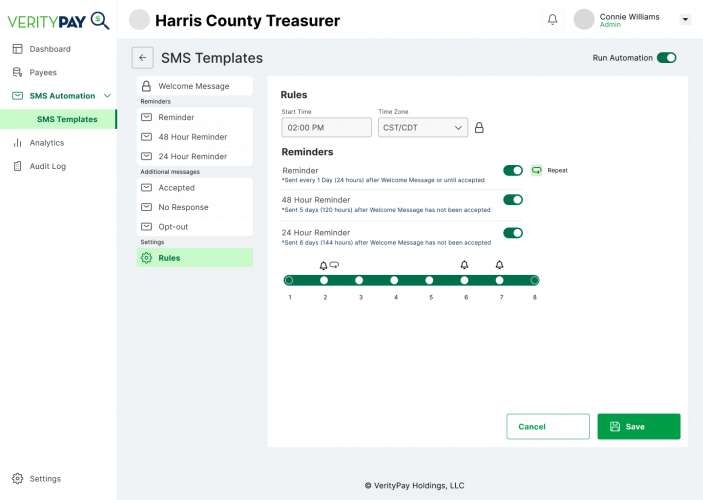Click the Welcome Message lock icon
Screen dimensions: 703x500
[146, 86]
